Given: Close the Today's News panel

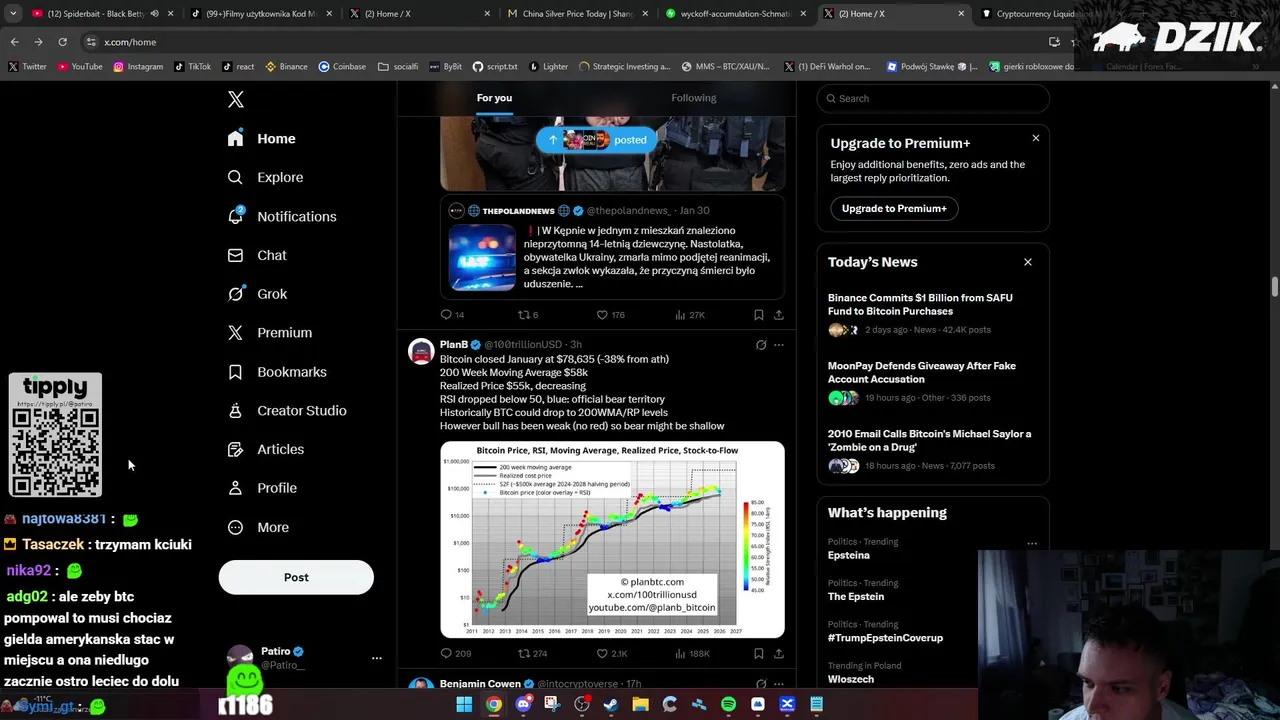Looking at the screenshot, I should coord(1027,262).
